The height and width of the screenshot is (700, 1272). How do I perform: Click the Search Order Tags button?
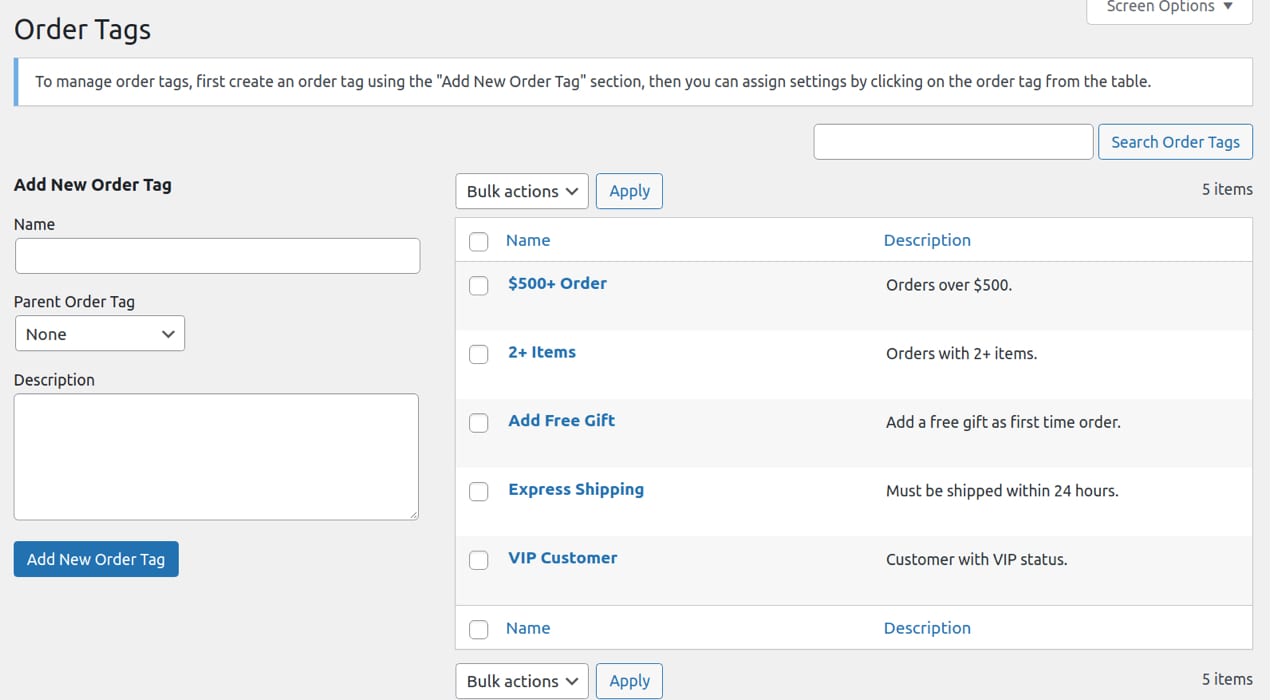[x=1175, y=142]
